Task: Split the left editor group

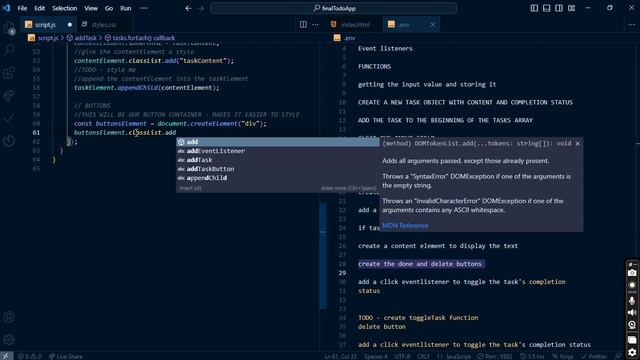Action: point(303,24)
